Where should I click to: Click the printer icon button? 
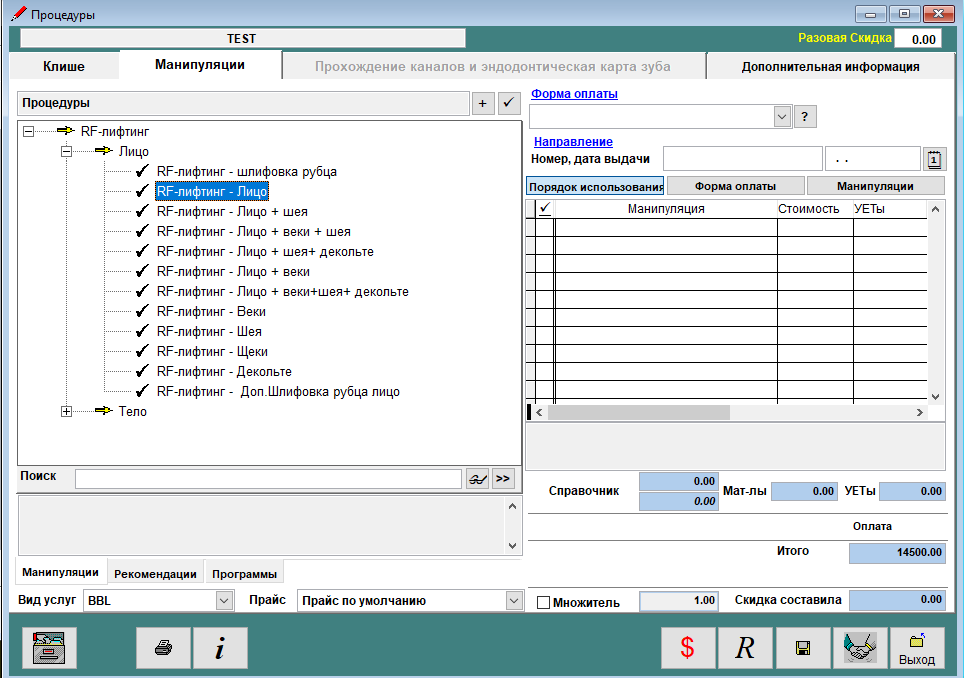[x=163, y=648]
